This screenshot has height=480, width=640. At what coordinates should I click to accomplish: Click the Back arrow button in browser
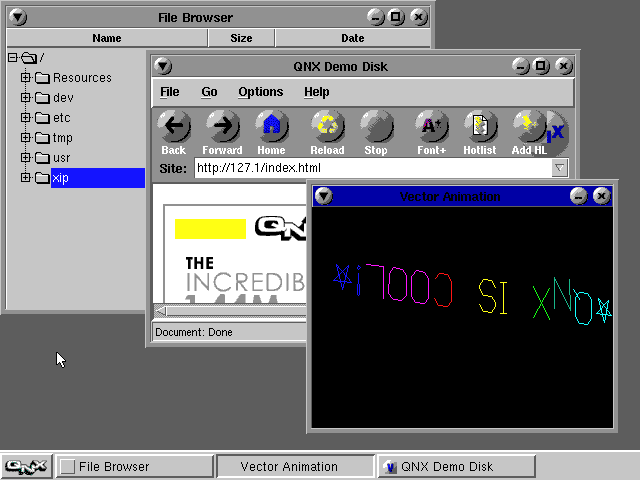click(174, 126)
